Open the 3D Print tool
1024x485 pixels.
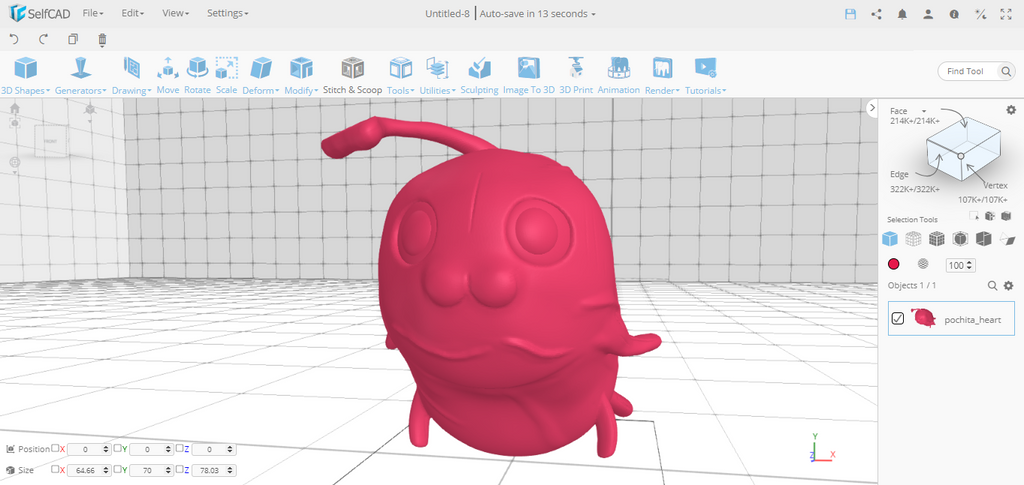click(x=576, y=68)
